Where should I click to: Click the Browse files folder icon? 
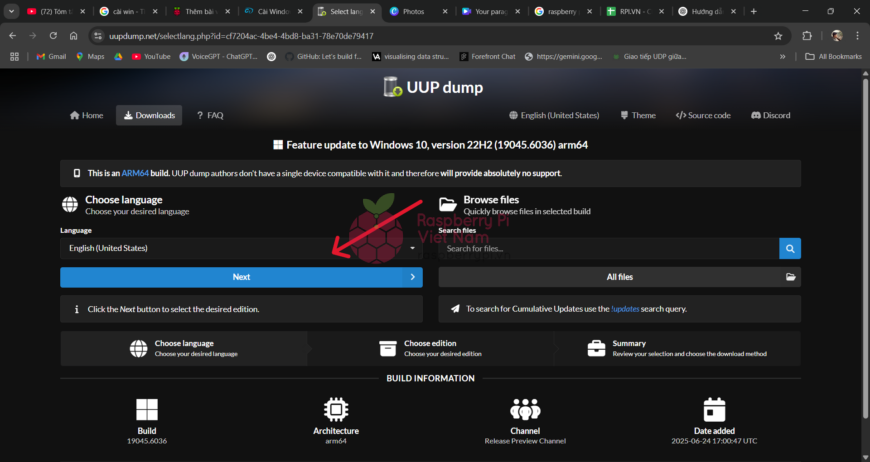(448, 204)
